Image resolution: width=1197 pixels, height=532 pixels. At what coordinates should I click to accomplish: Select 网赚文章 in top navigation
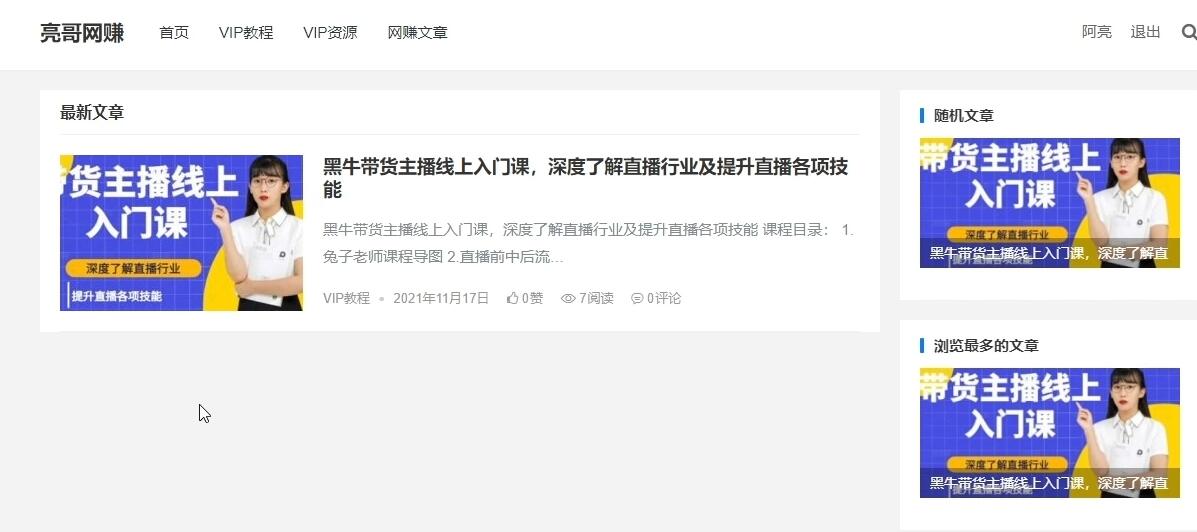click(x=418, y=33)
